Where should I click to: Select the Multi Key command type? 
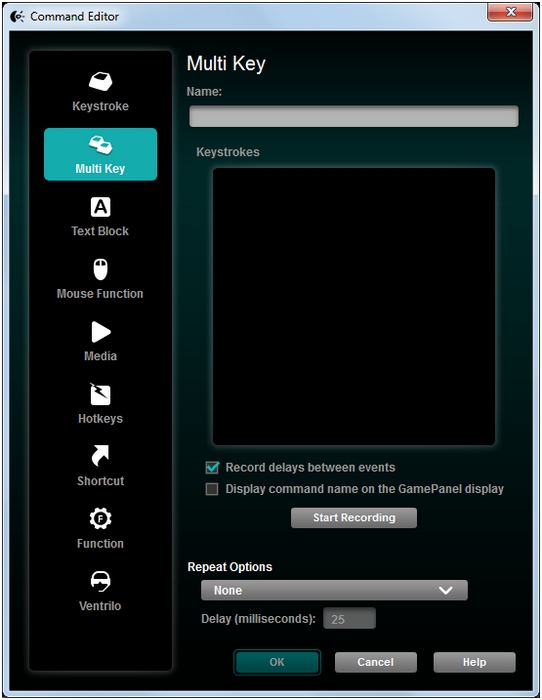pyautogui.click(x=100, y=154)
